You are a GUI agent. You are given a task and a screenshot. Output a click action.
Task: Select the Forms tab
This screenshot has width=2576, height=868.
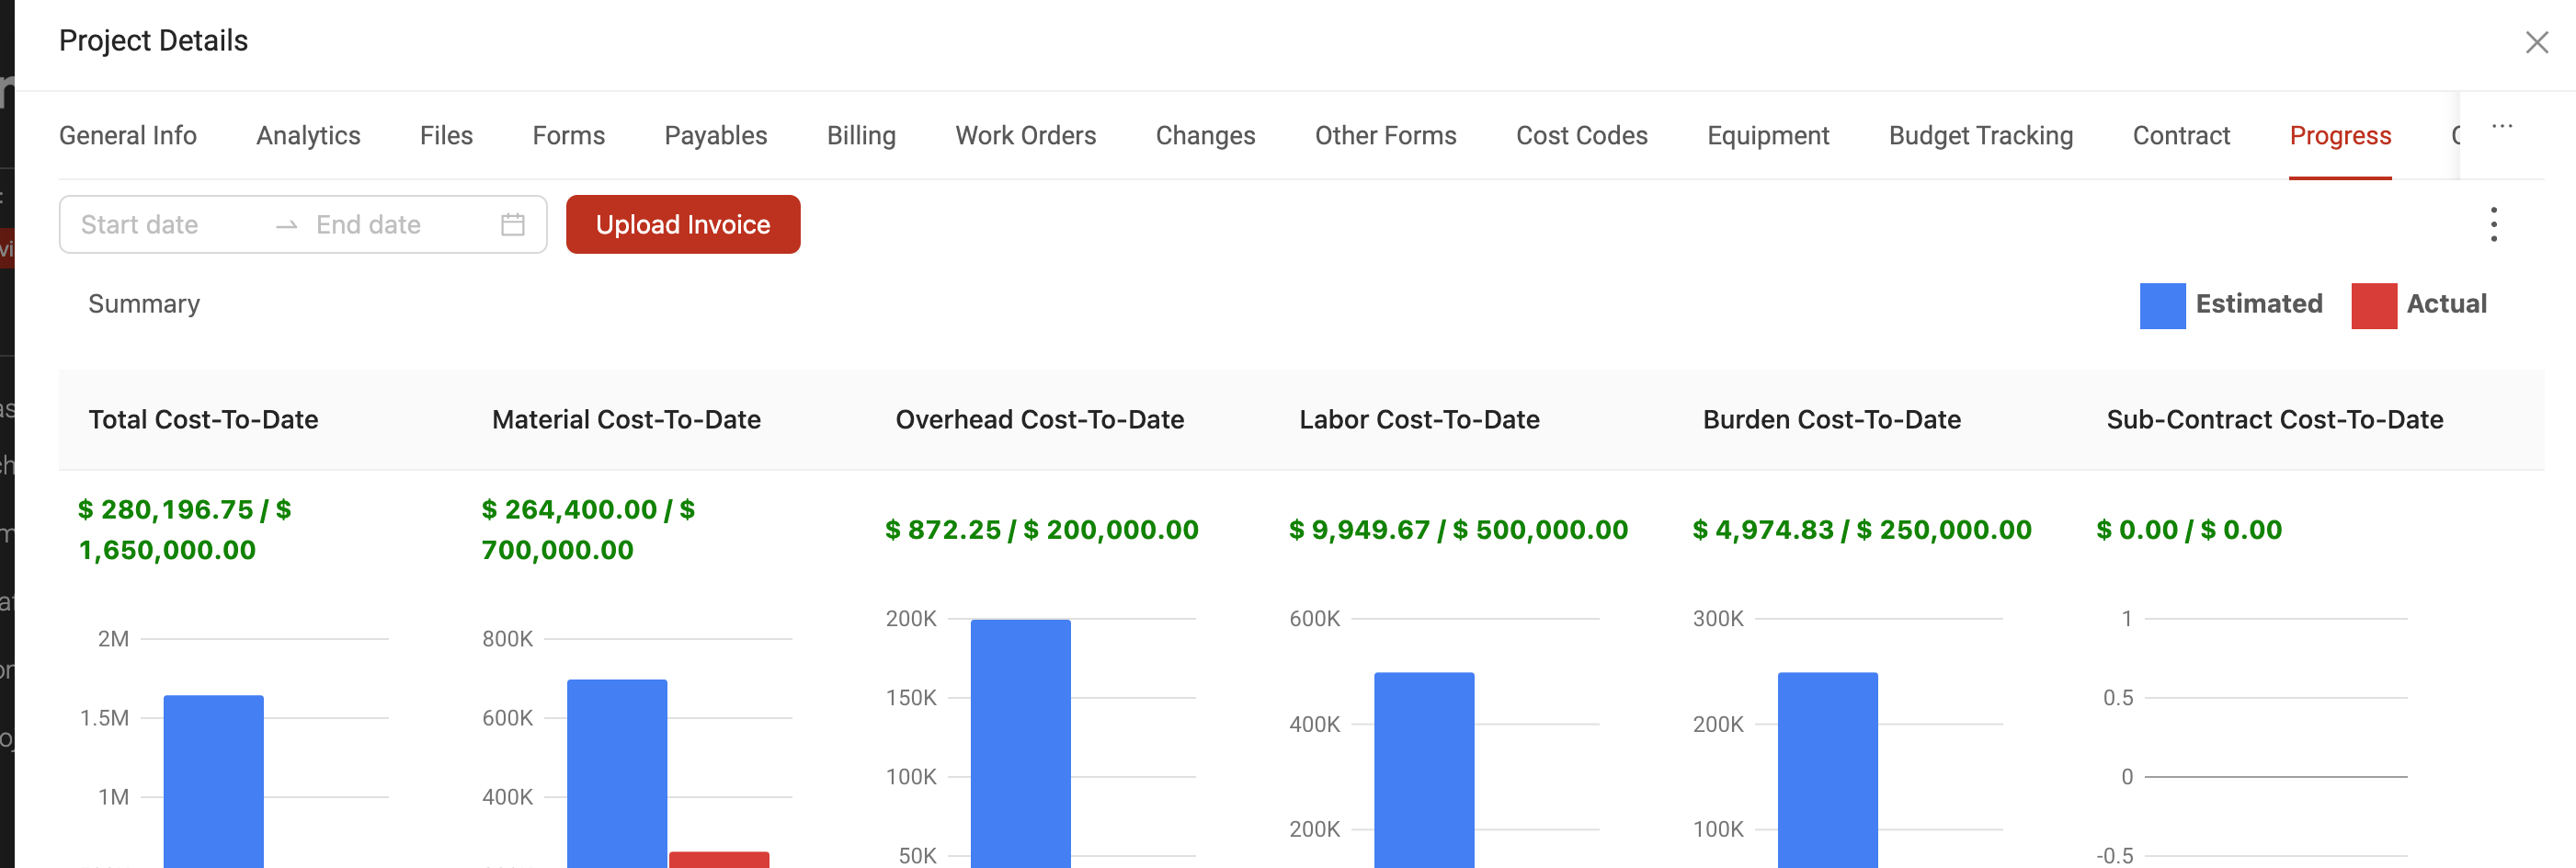[568, 135]
